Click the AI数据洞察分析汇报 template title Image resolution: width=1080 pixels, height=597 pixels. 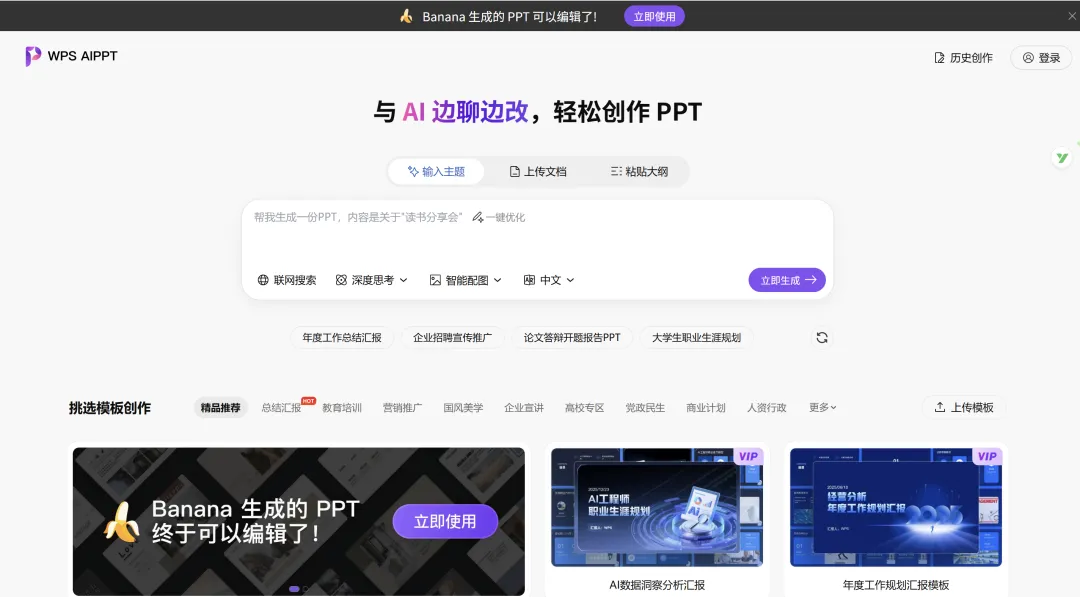click(x=657, y=585)
